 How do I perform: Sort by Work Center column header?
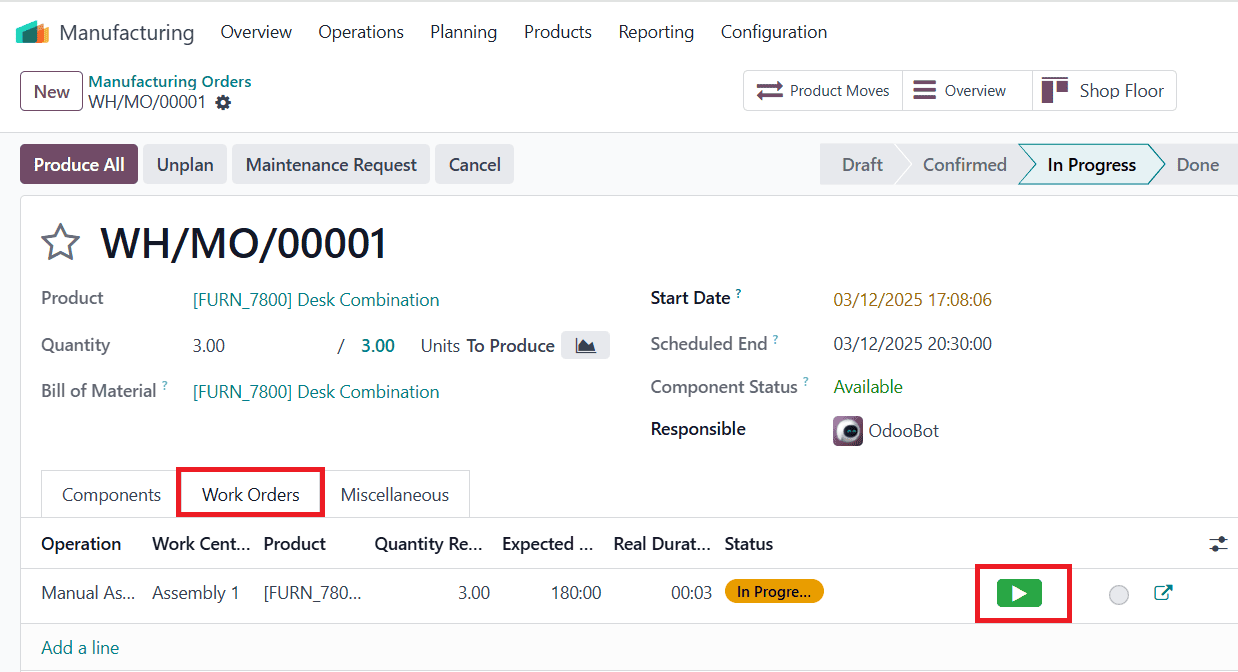click(202, 544)
